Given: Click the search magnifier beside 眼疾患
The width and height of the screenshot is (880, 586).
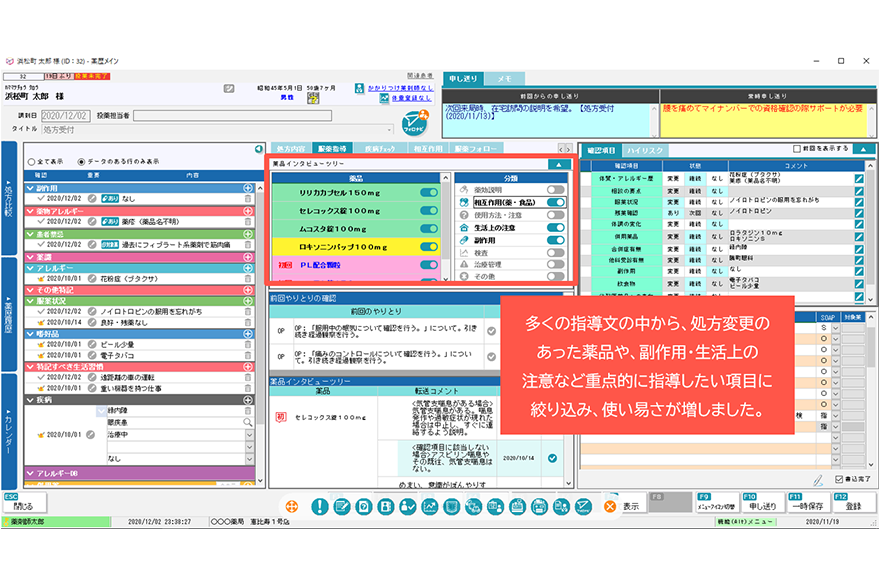Looking at the screenshot, I should click(x=248, y=422).
